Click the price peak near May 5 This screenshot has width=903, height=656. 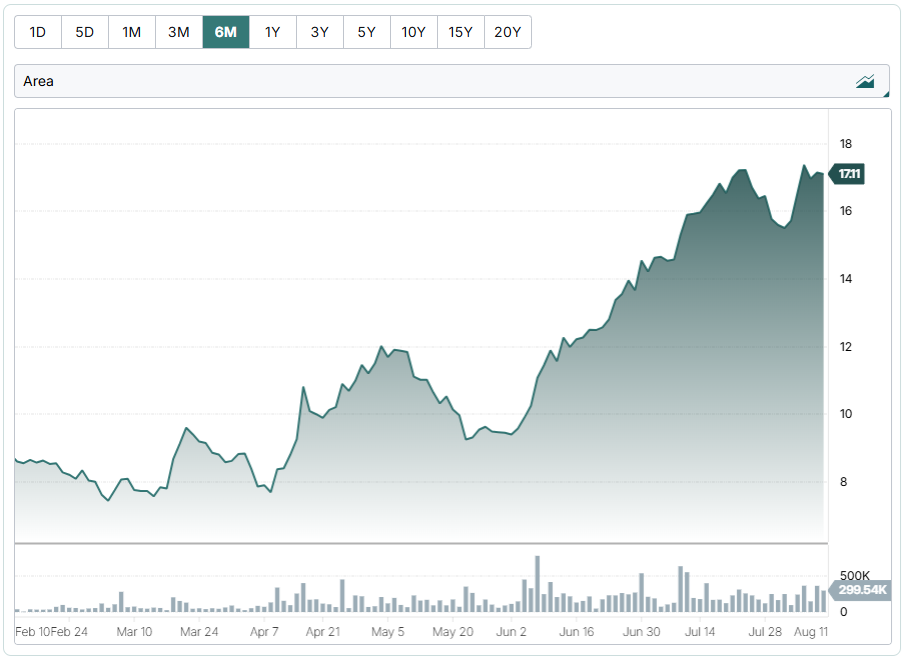click(382, 347)
